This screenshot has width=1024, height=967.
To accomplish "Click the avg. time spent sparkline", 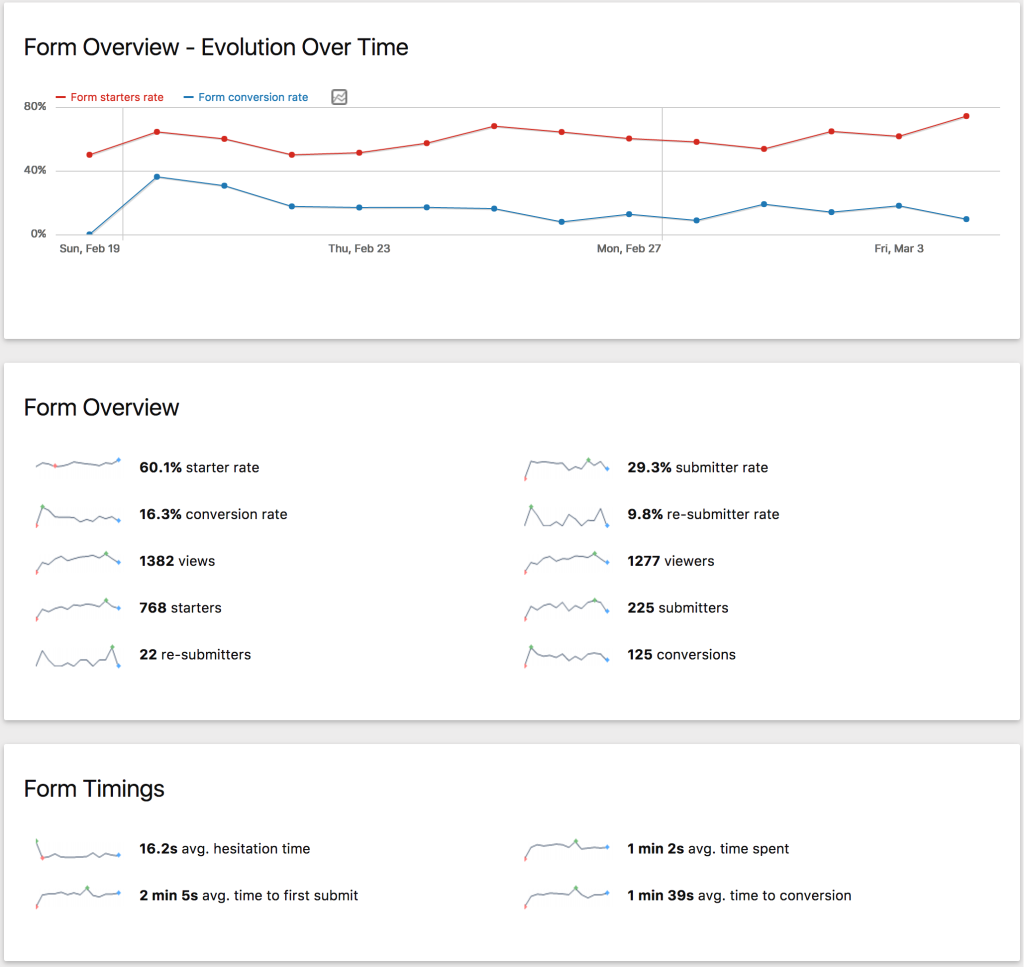I will click(566, 848).
